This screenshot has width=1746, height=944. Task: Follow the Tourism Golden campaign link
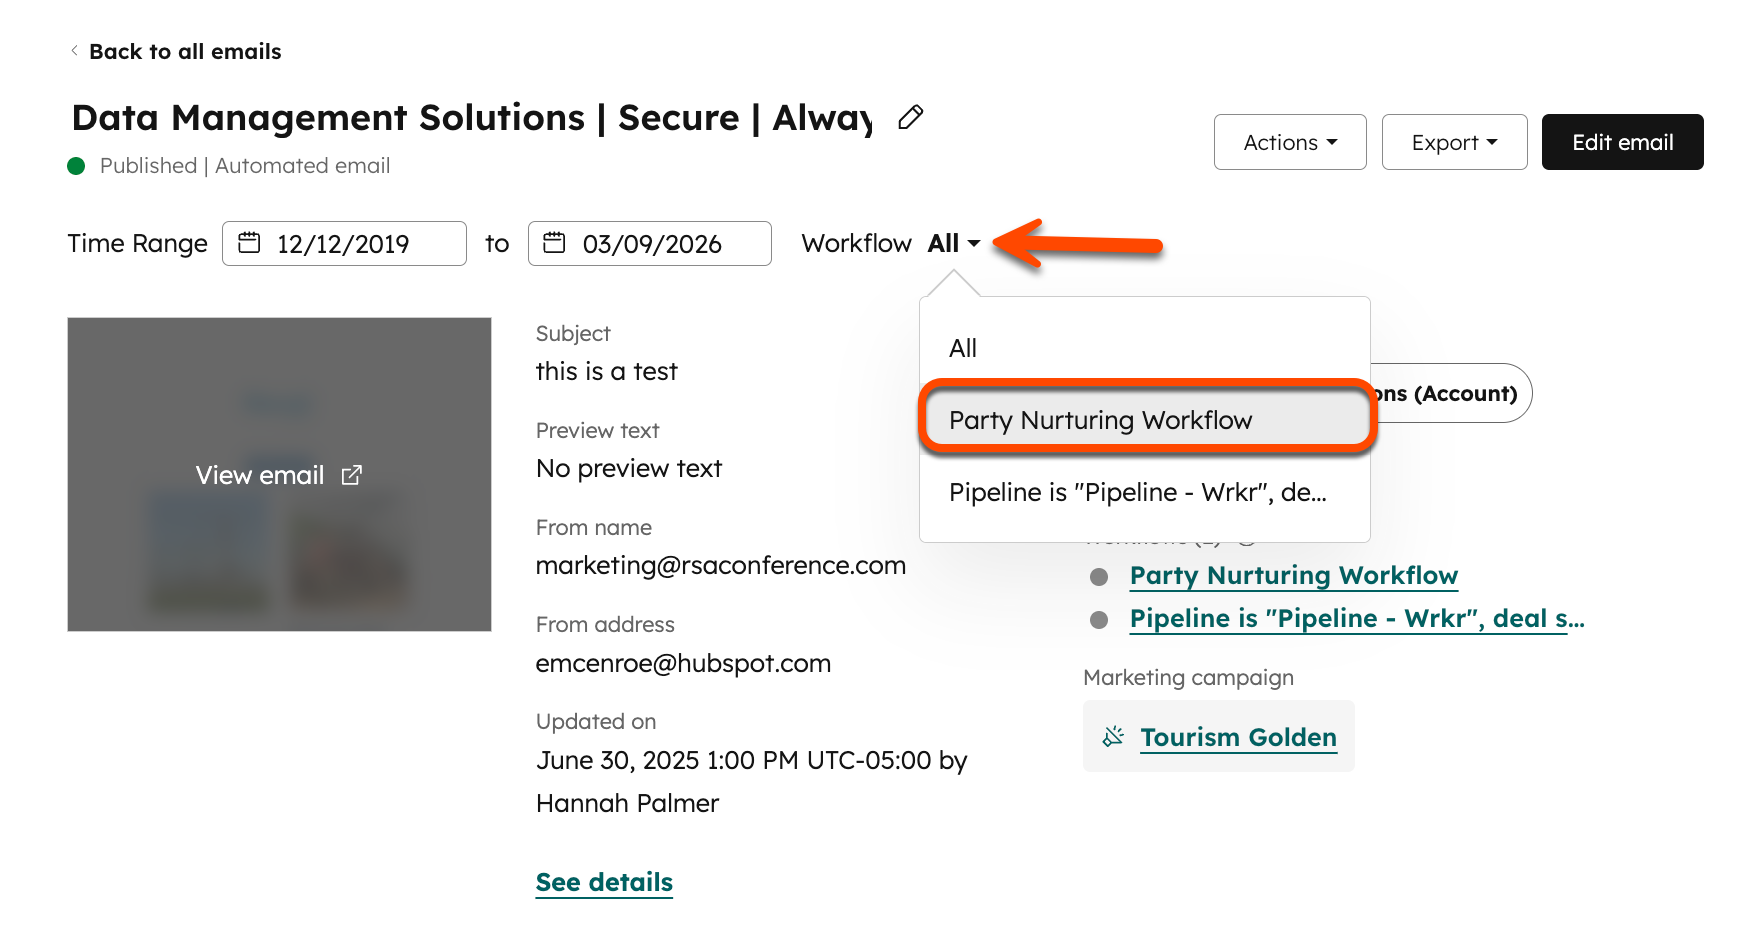1238,736
